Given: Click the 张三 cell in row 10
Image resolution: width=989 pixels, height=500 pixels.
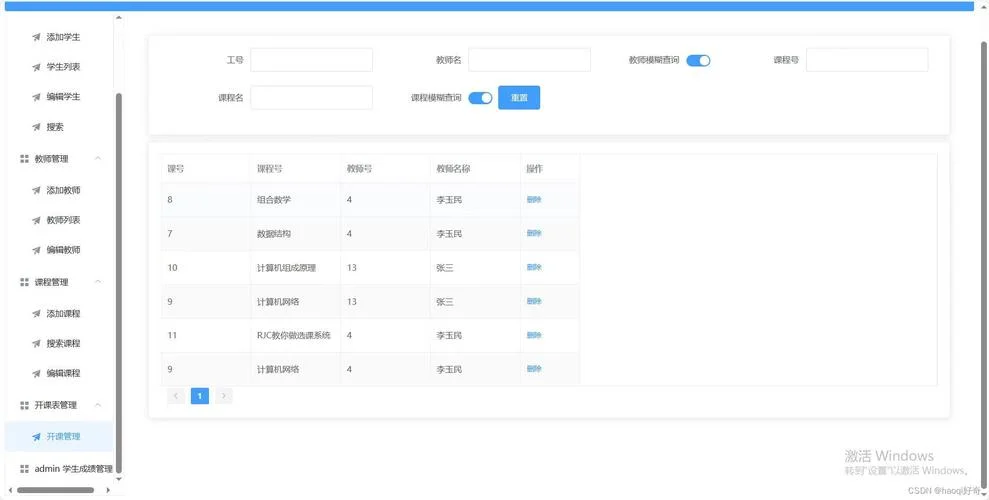Looking at the screenshot, I should click(x=475, y=267).
